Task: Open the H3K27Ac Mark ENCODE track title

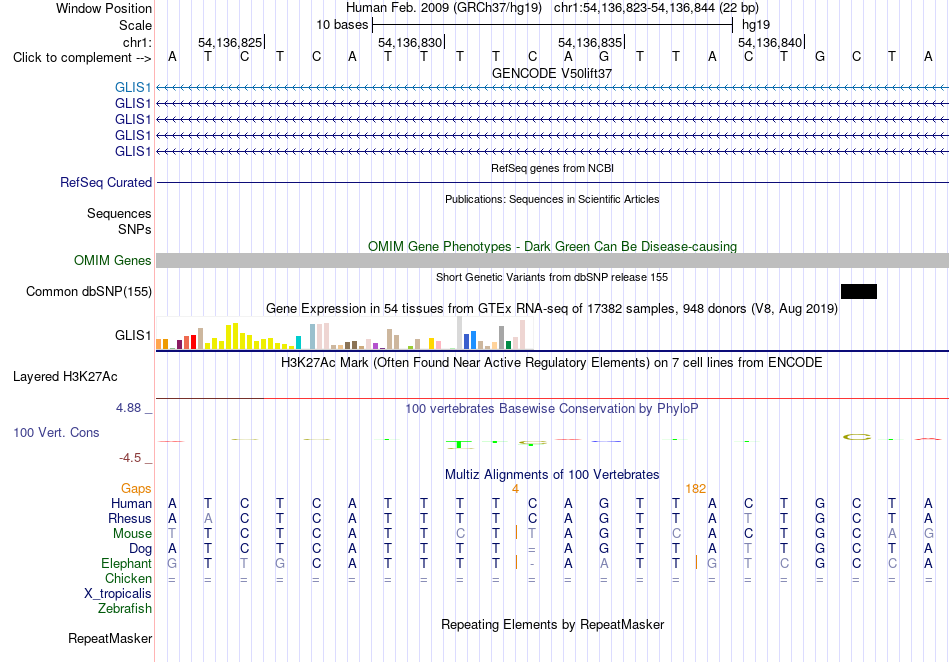Action: (552, 363)
